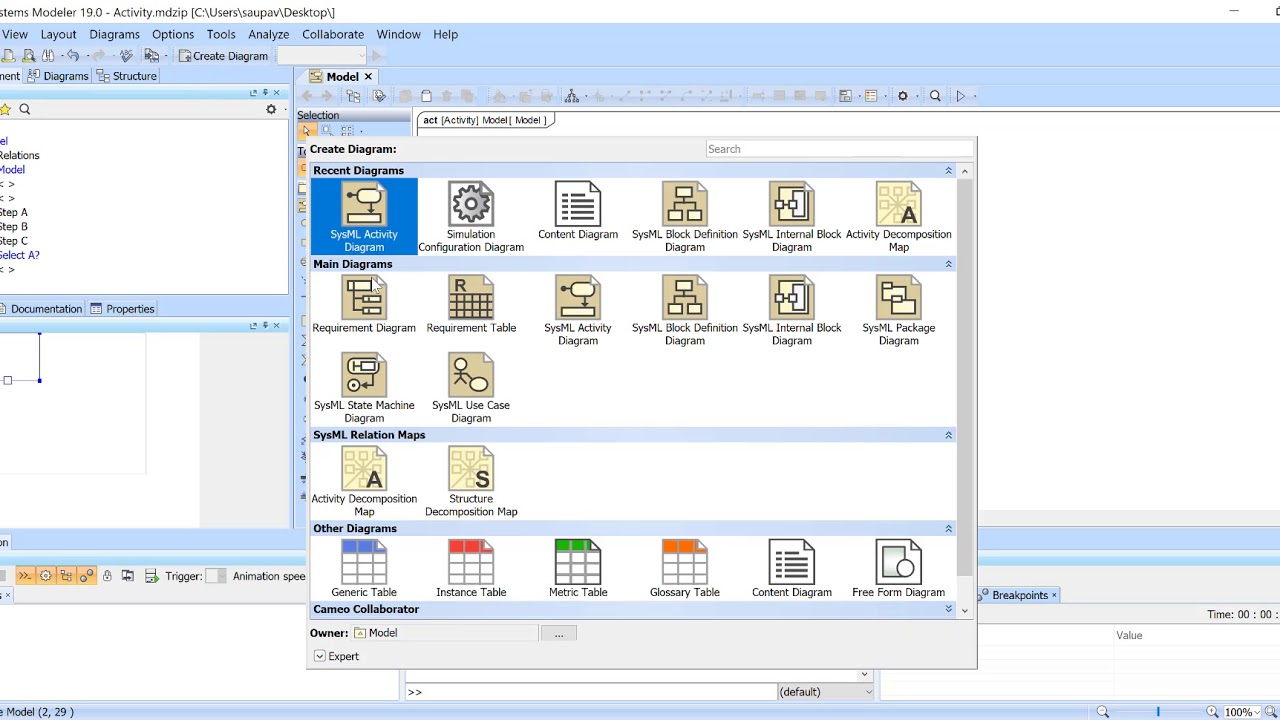
Task: Switch to the Structure tab
Action: click(x=126, y=76)
